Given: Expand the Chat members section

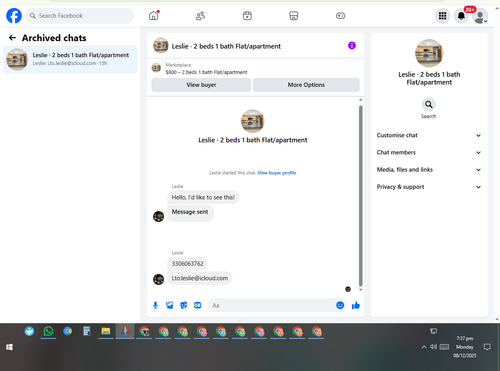Looking at the screenshot, I should (429, 153).
